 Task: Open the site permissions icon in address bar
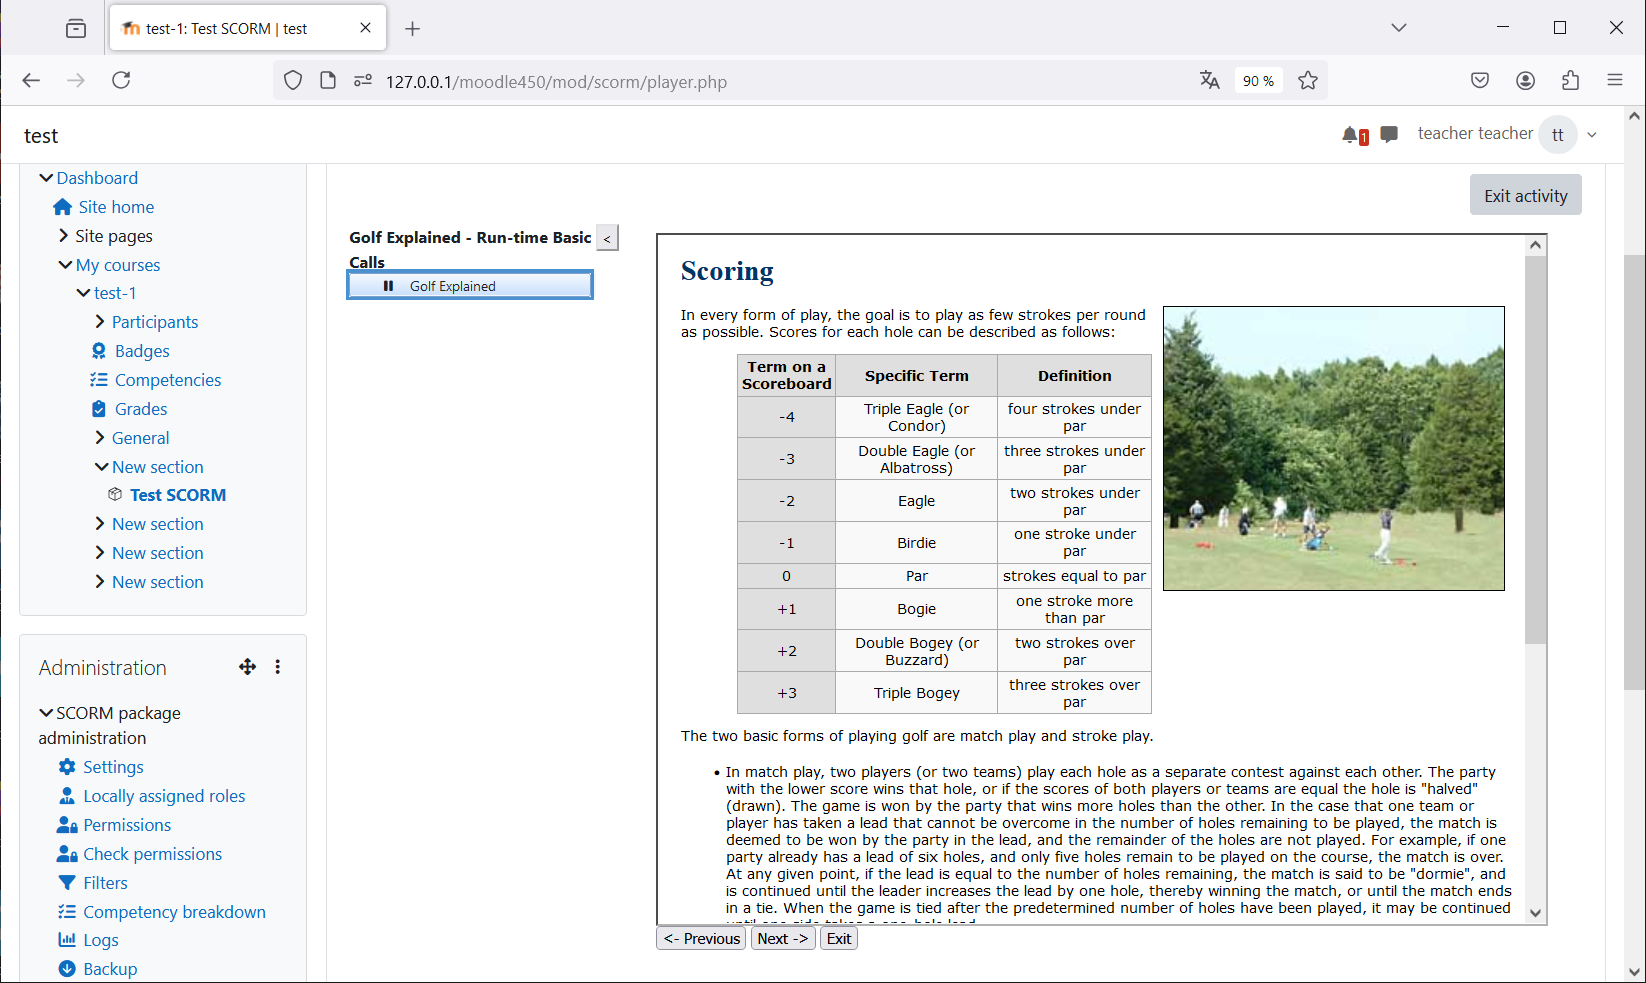coord(363,81)
